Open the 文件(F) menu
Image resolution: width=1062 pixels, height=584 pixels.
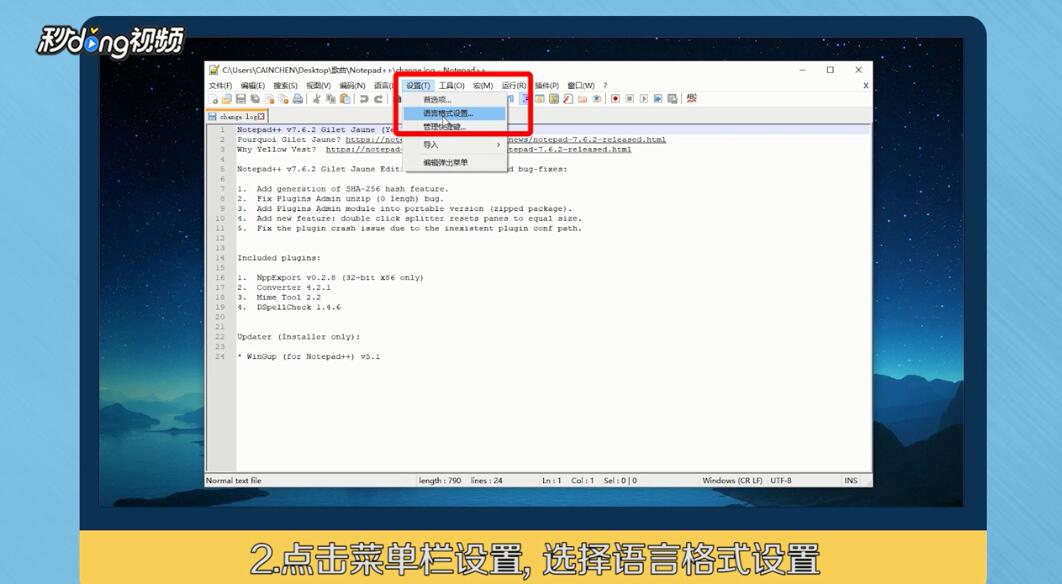point(221,85)
